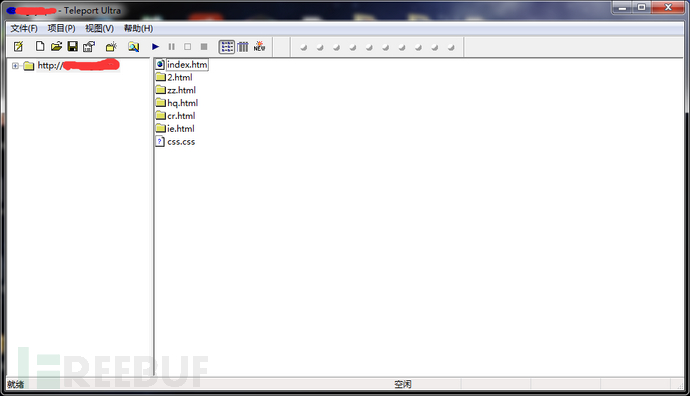Select the hq.html folder item
690x396 pixels.
[x=177, y=103]
